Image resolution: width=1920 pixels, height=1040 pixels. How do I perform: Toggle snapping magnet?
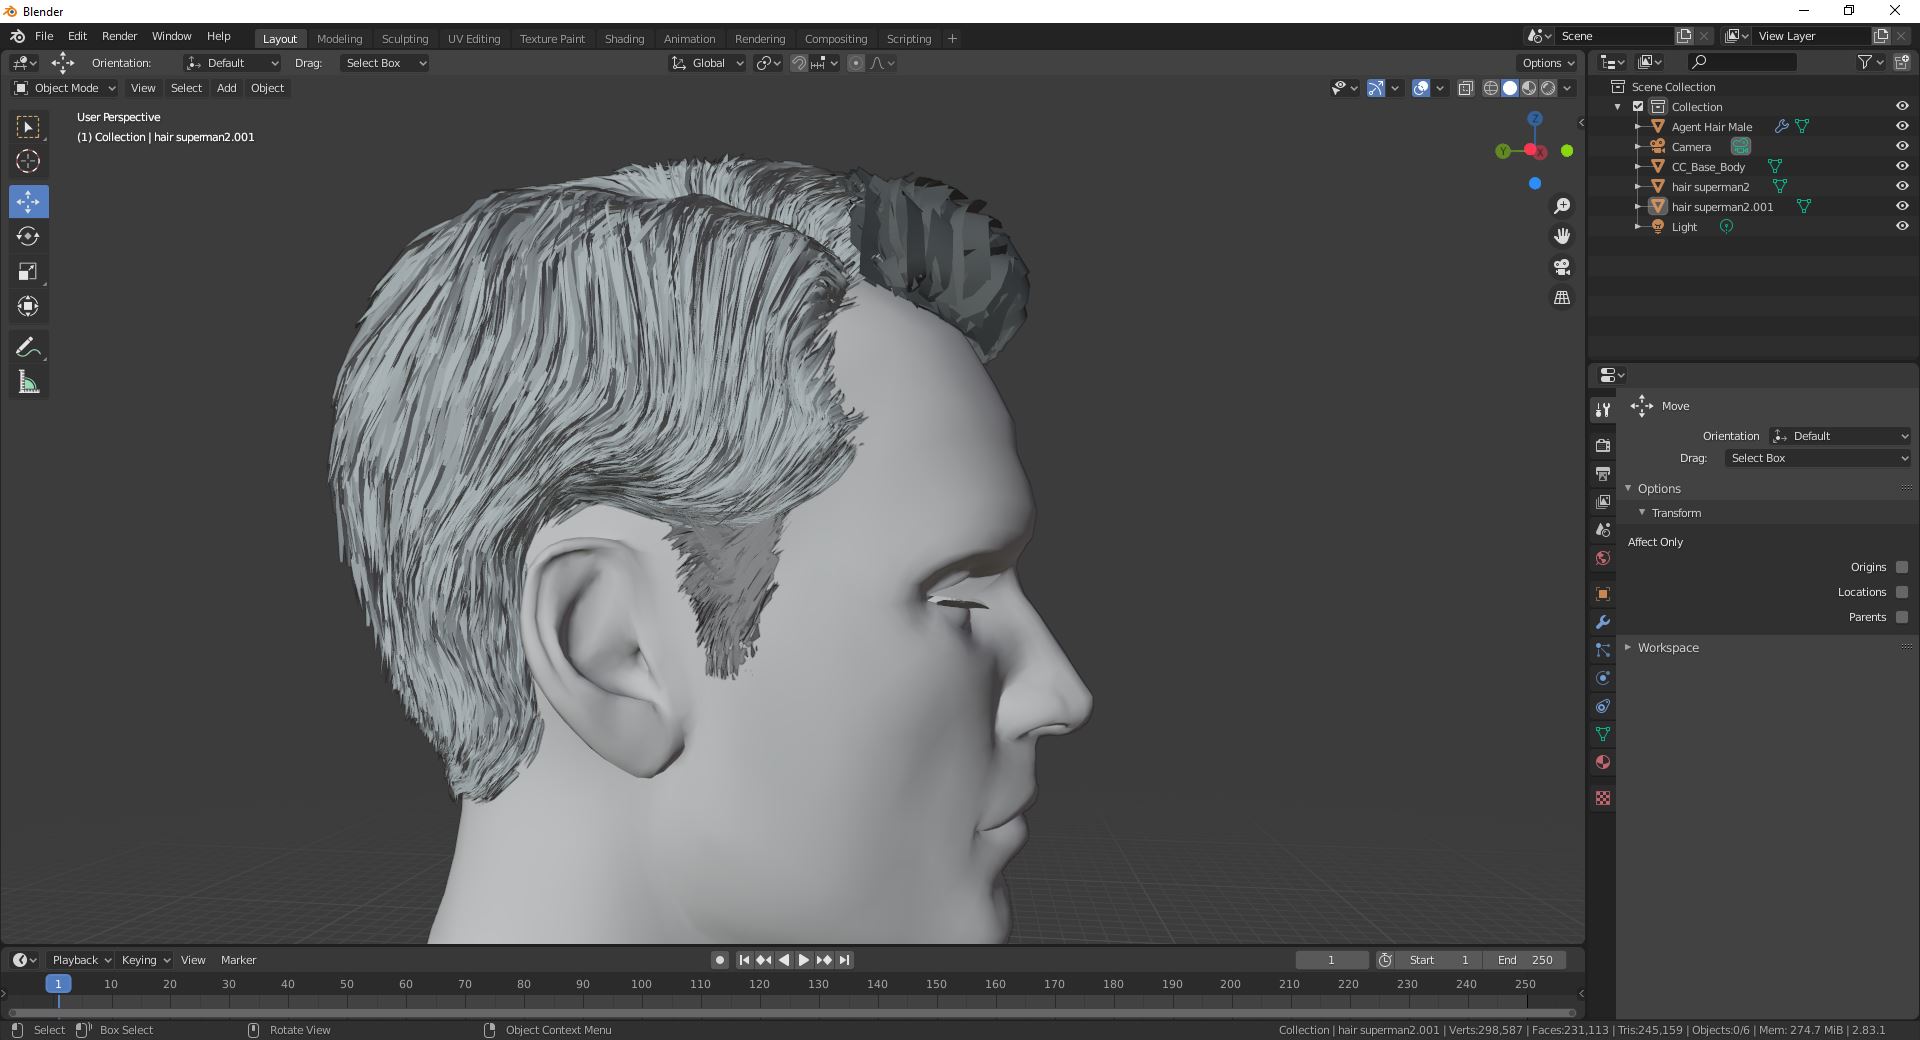(798, 63)
